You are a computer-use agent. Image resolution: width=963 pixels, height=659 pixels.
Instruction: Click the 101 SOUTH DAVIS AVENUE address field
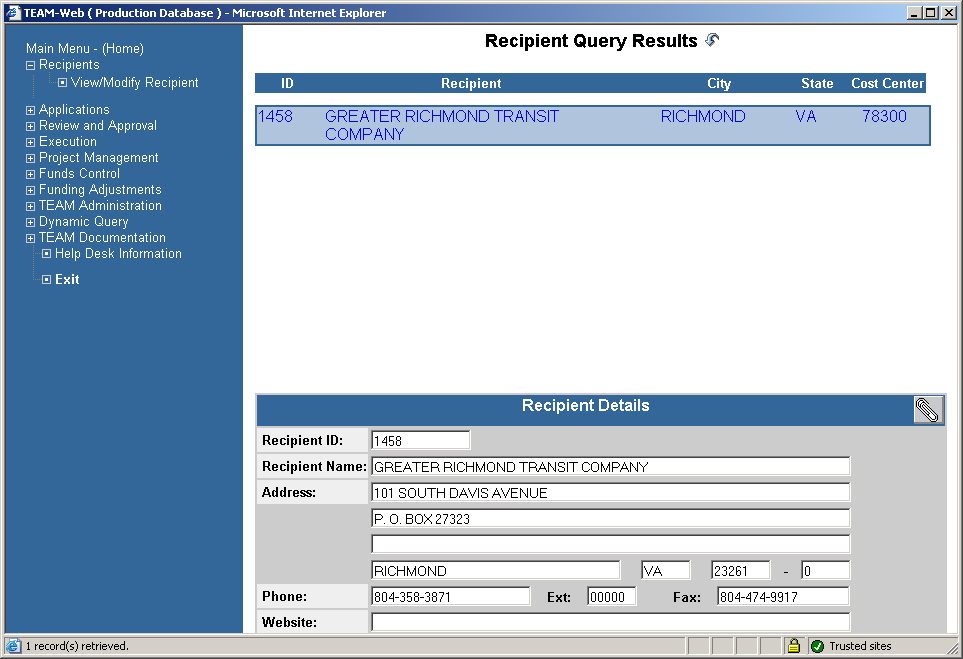[x=610, y=493]
